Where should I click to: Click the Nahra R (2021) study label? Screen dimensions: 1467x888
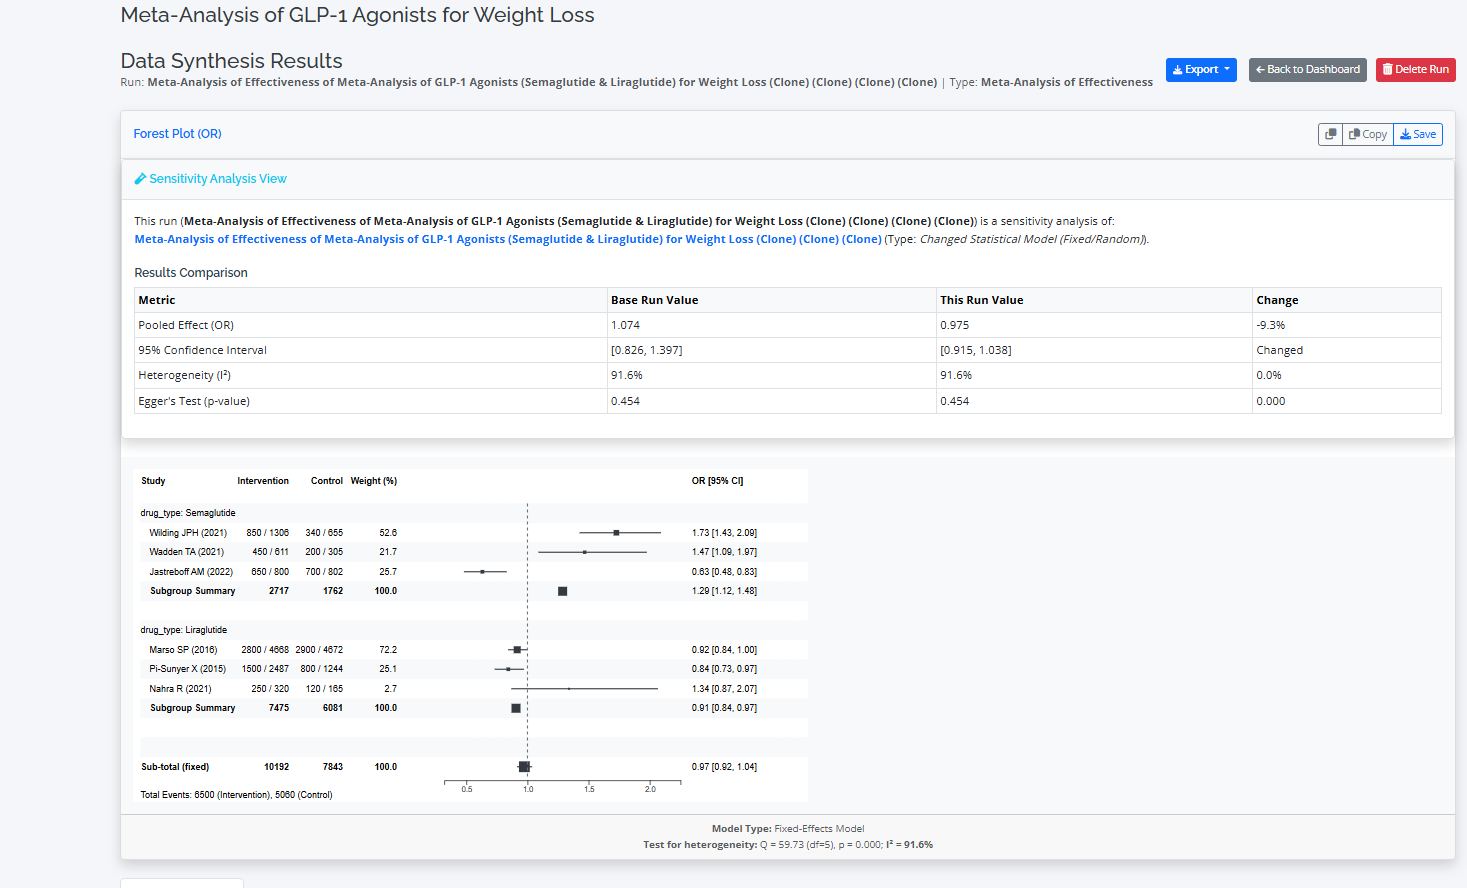click(x=180, y=689)
